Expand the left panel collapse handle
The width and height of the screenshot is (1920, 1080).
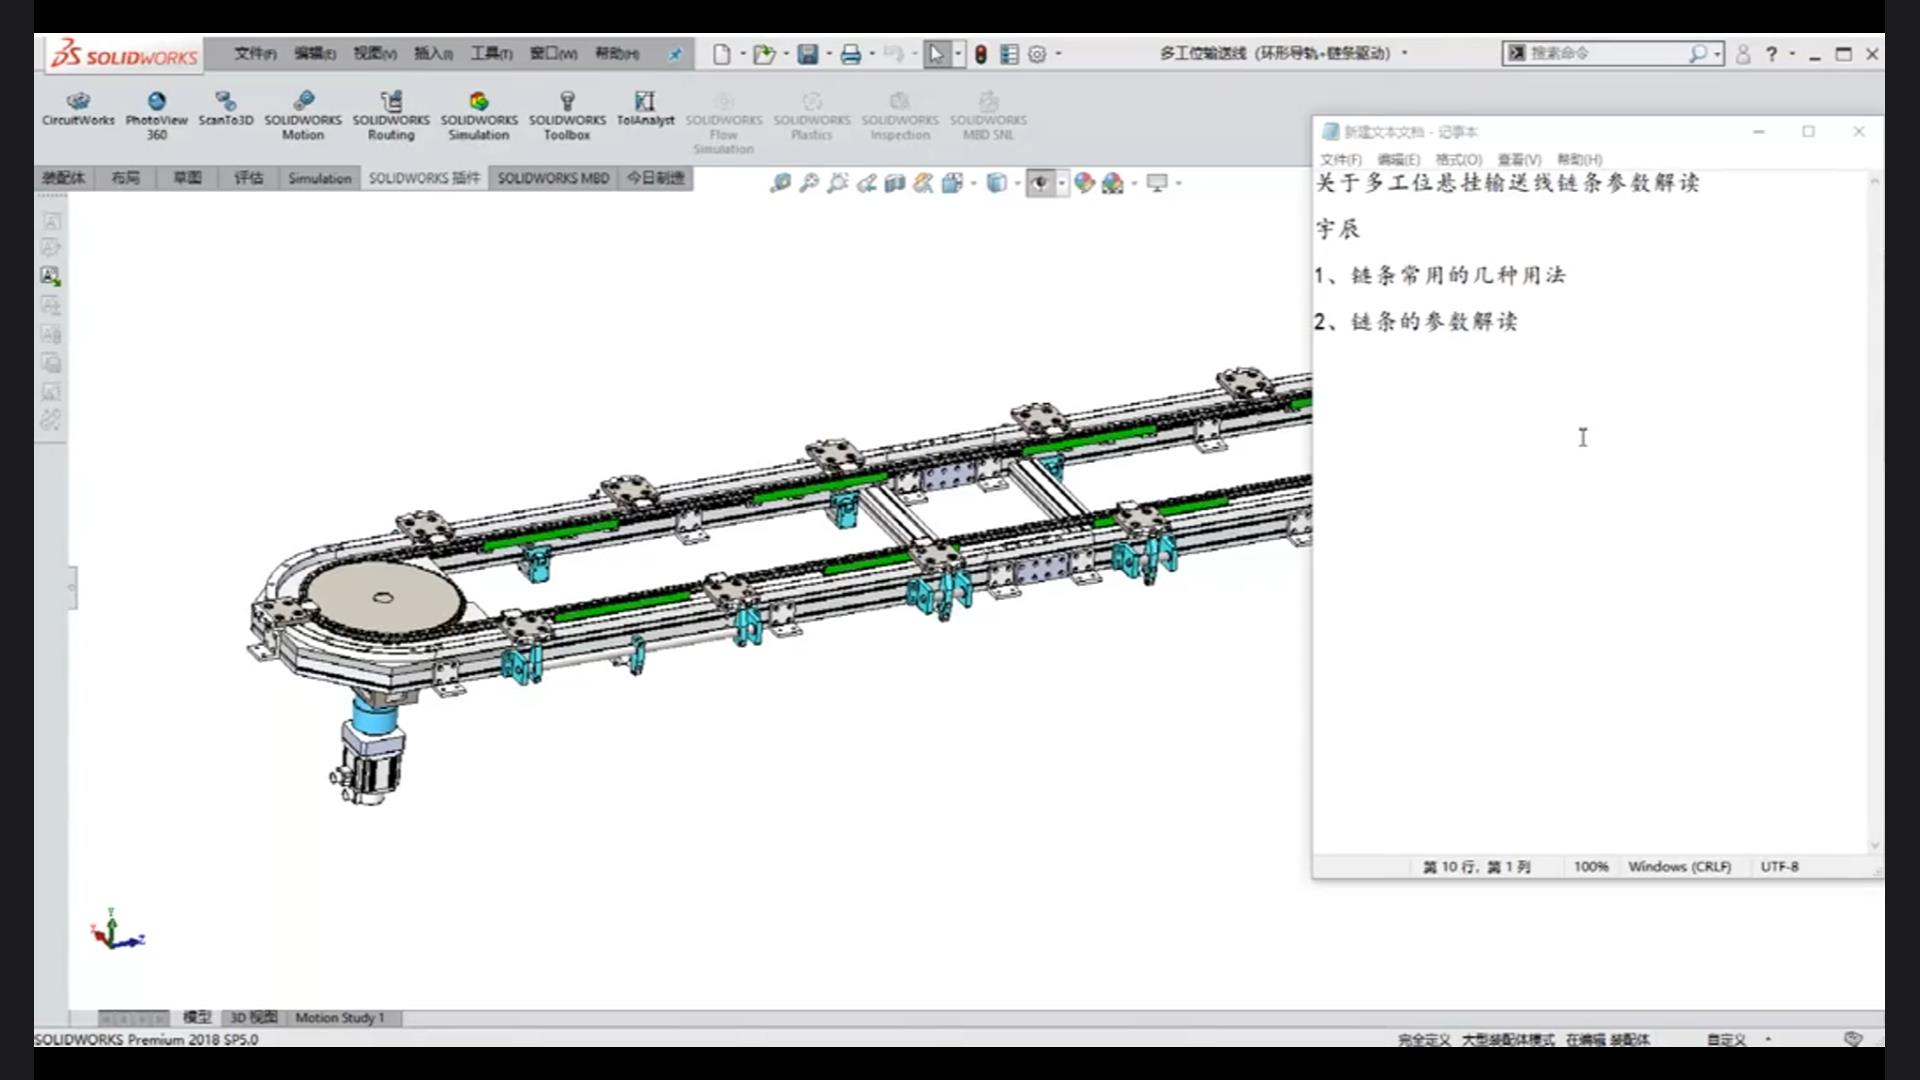pyautogui.click(x=72, y=588)
